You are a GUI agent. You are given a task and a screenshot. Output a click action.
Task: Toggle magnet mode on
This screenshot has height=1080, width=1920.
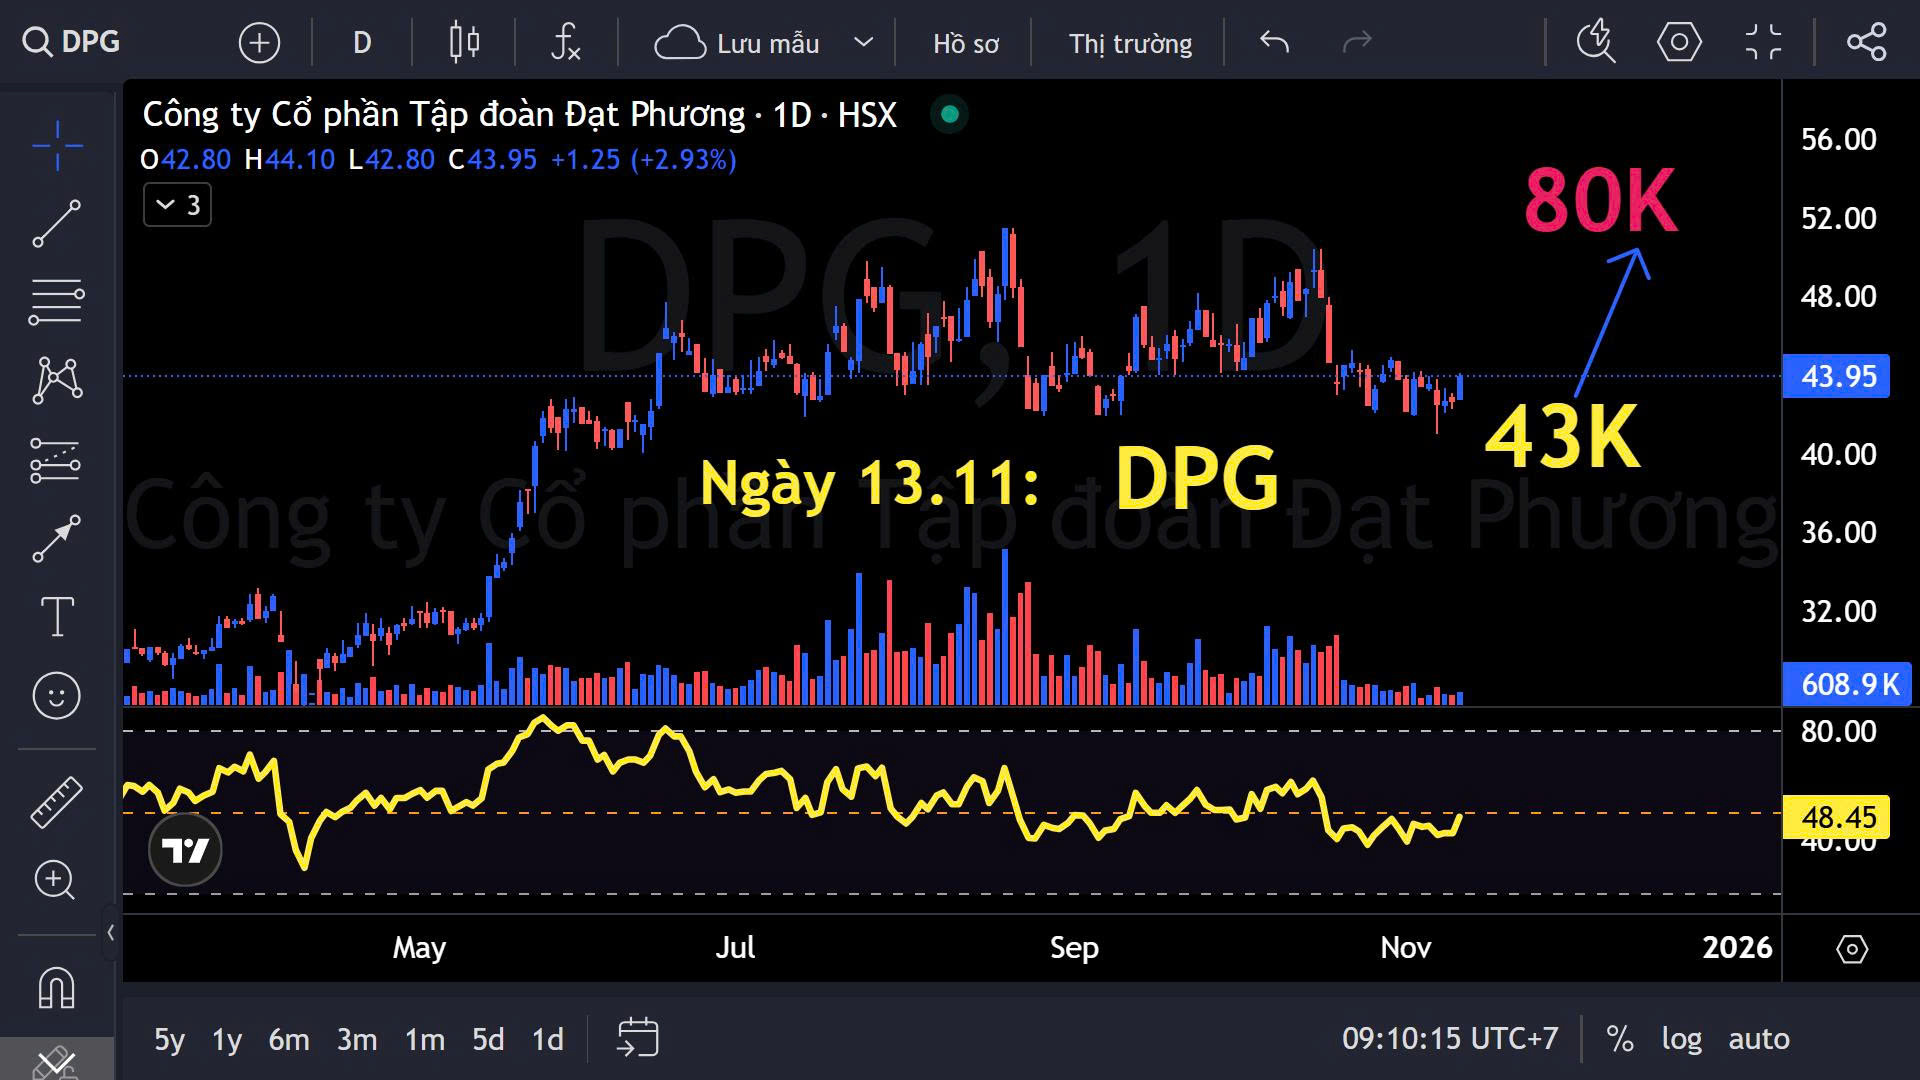[x=57, y=989]
